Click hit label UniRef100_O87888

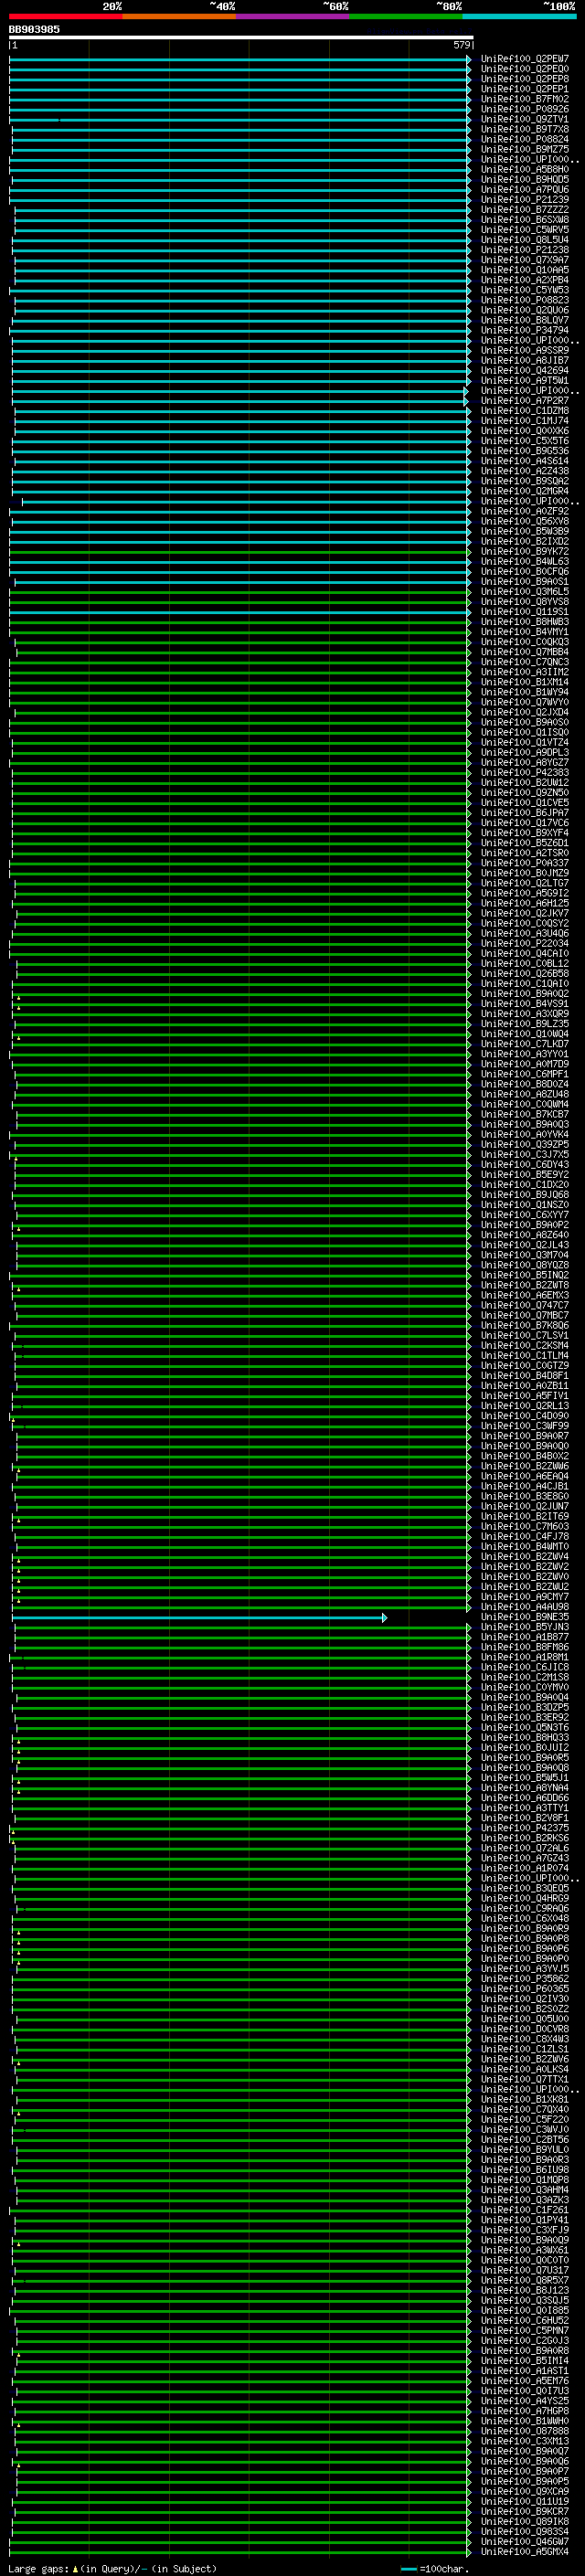pos(525,2431)
